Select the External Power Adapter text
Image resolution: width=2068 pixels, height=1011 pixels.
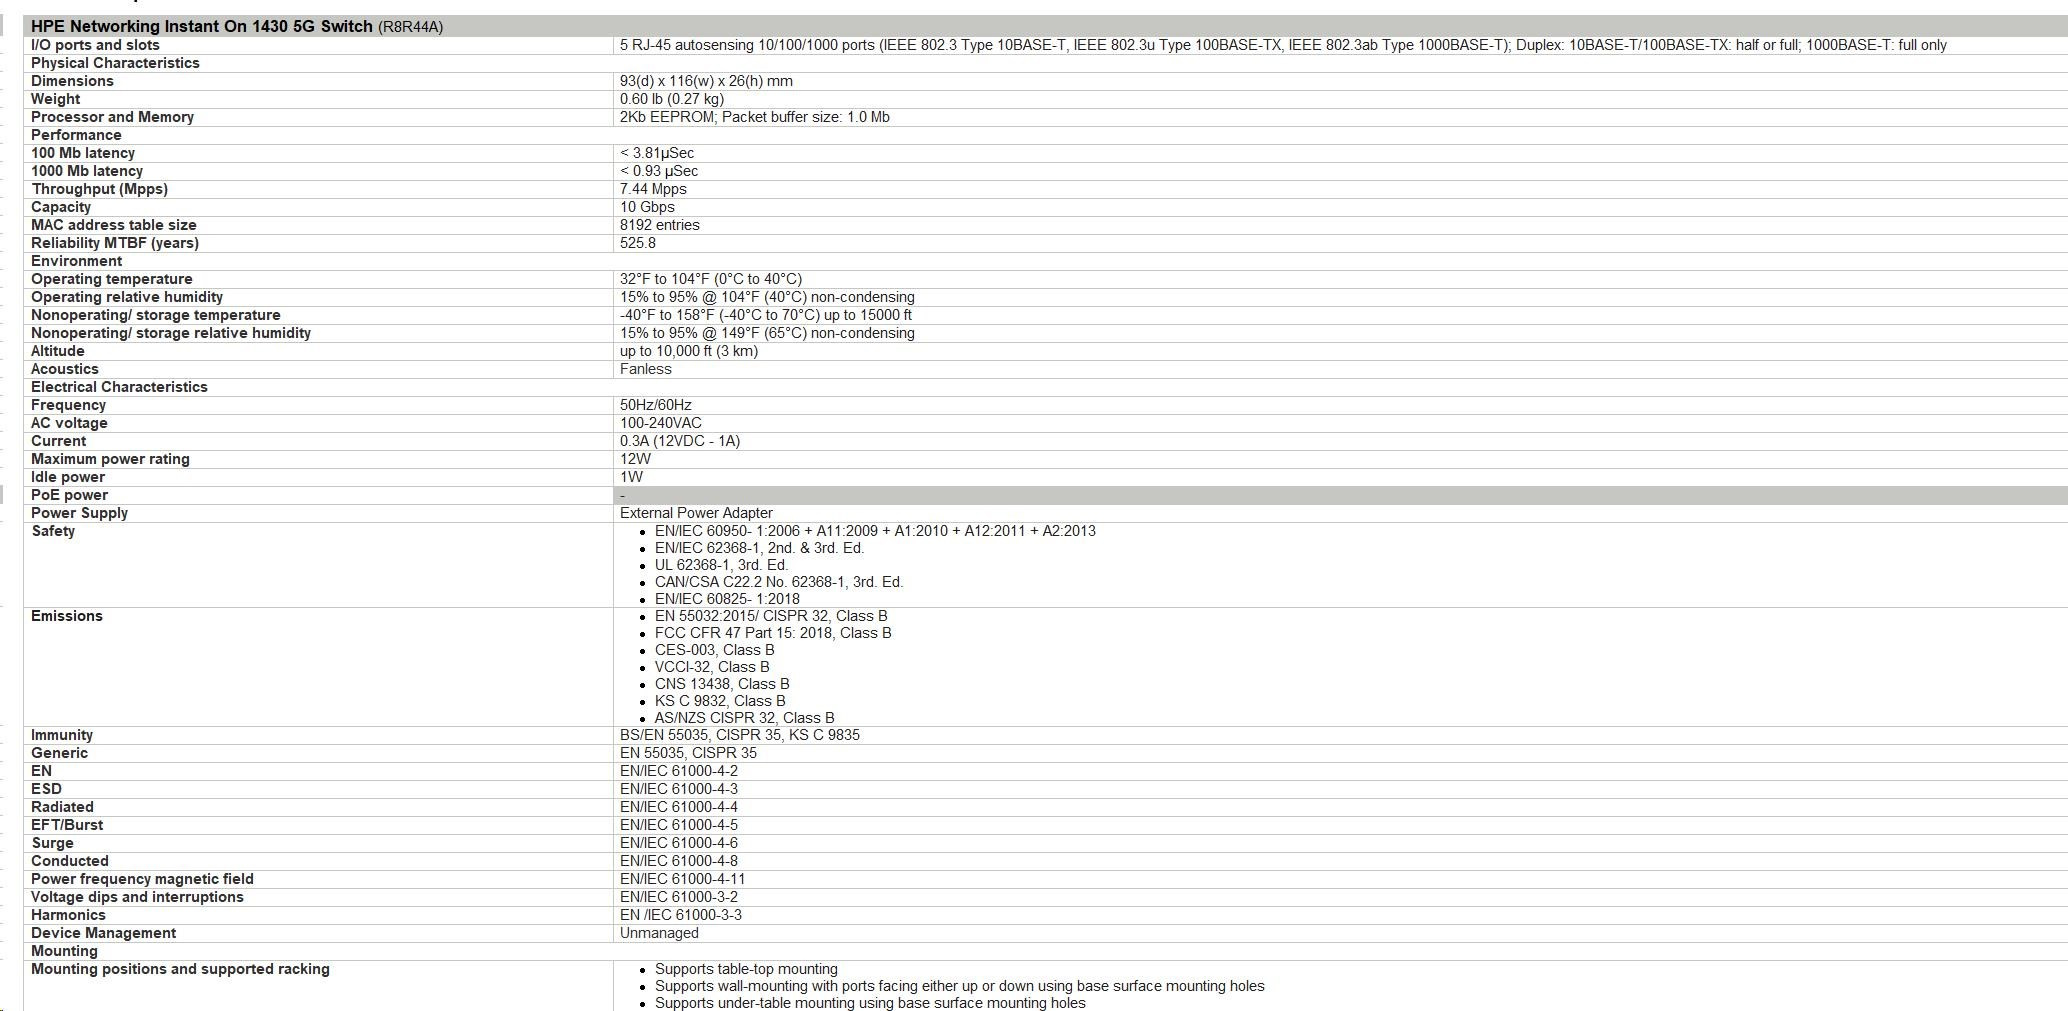[x=696, y=513]
